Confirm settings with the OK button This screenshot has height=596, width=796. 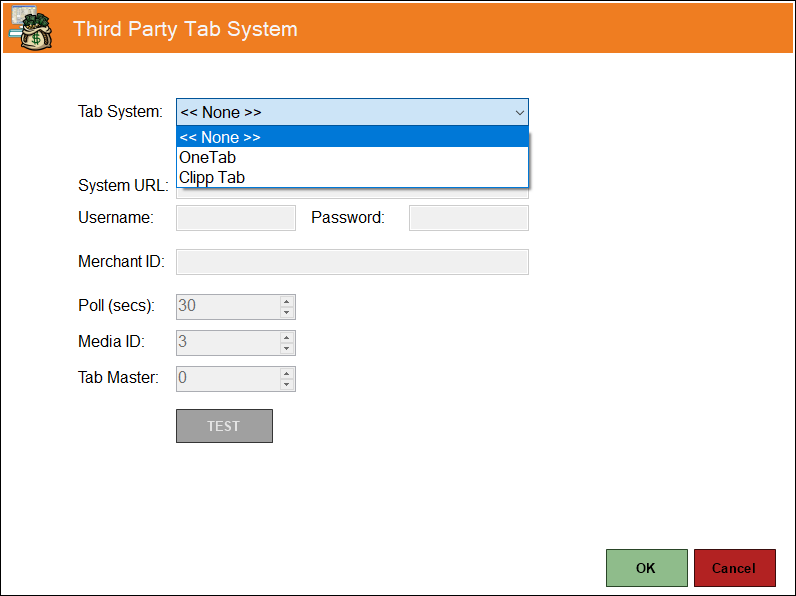click(647, 568)
